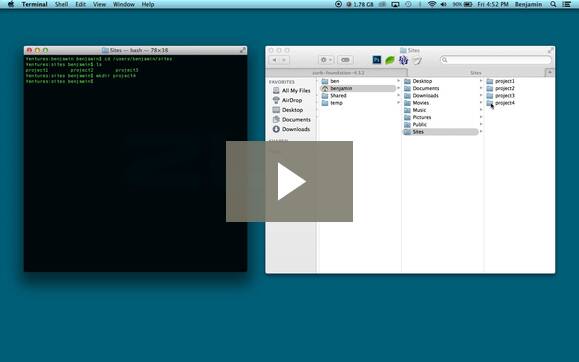Open the volume control in menu bar
Viewport: 579px width, 362px height.
pyautogui.click(x=443, y=4)
